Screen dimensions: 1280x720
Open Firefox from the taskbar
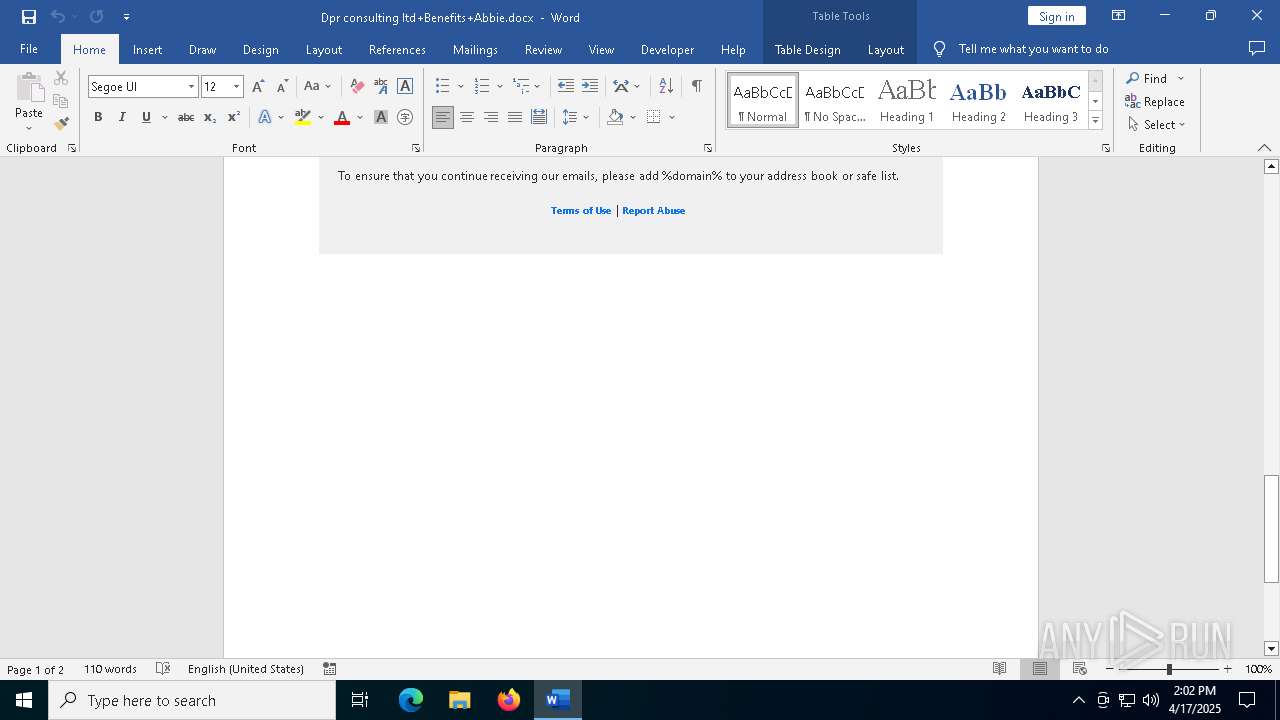pos(509,700)
